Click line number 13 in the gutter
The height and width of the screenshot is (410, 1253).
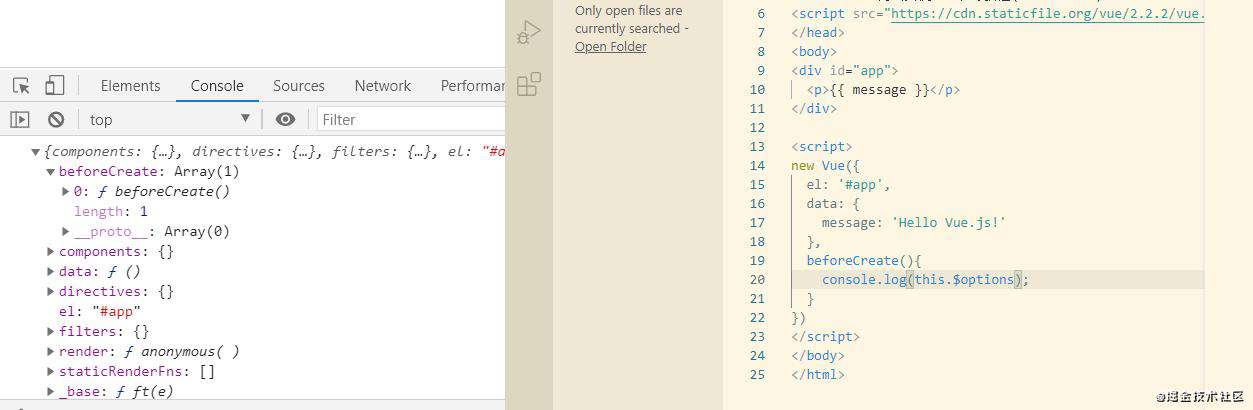(757, 147)
